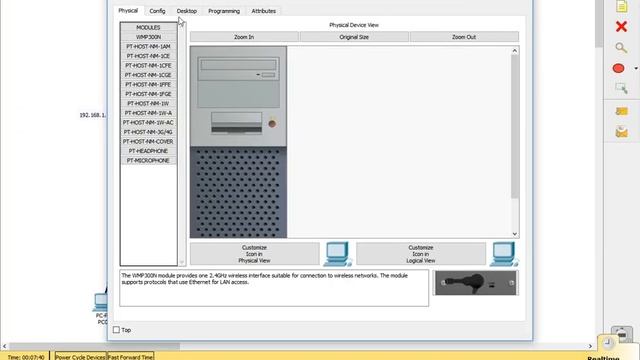The height and width of the screenshot is (360, 640).
Task: Open the Attributes tab
Action: [264, 11]
